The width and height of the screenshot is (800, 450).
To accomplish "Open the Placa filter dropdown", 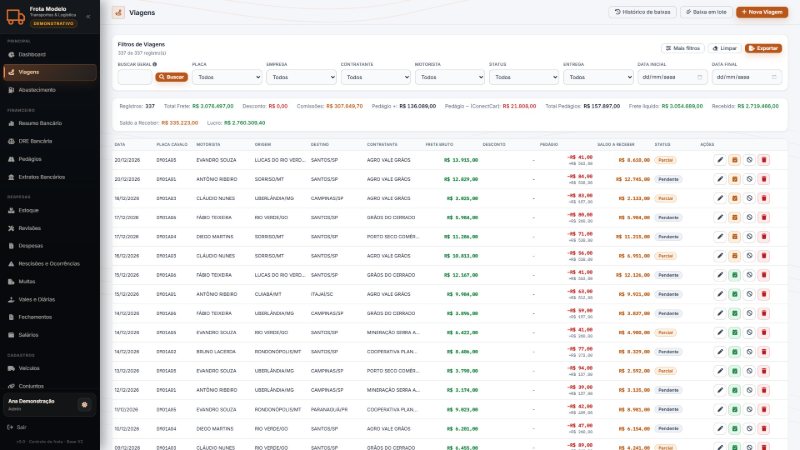I will pos(227,77).
